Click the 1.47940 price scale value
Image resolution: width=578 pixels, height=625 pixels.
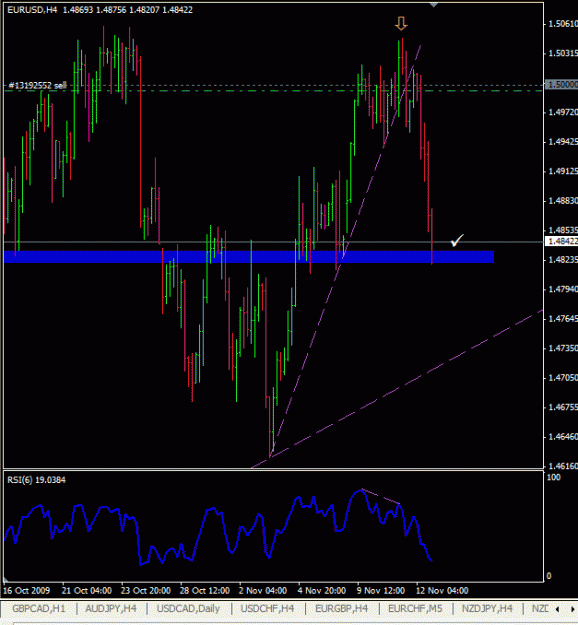pos(563,289)
